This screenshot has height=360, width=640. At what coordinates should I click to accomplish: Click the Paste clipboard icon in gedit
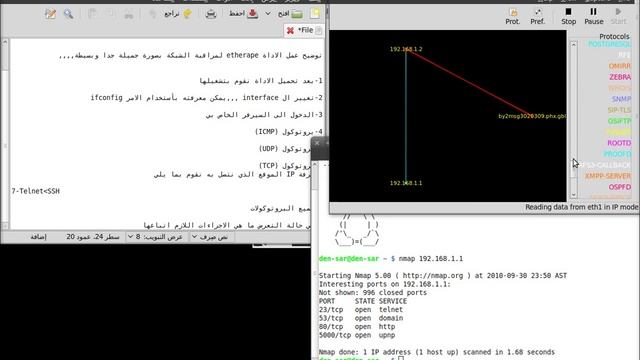tap(92, 14)
